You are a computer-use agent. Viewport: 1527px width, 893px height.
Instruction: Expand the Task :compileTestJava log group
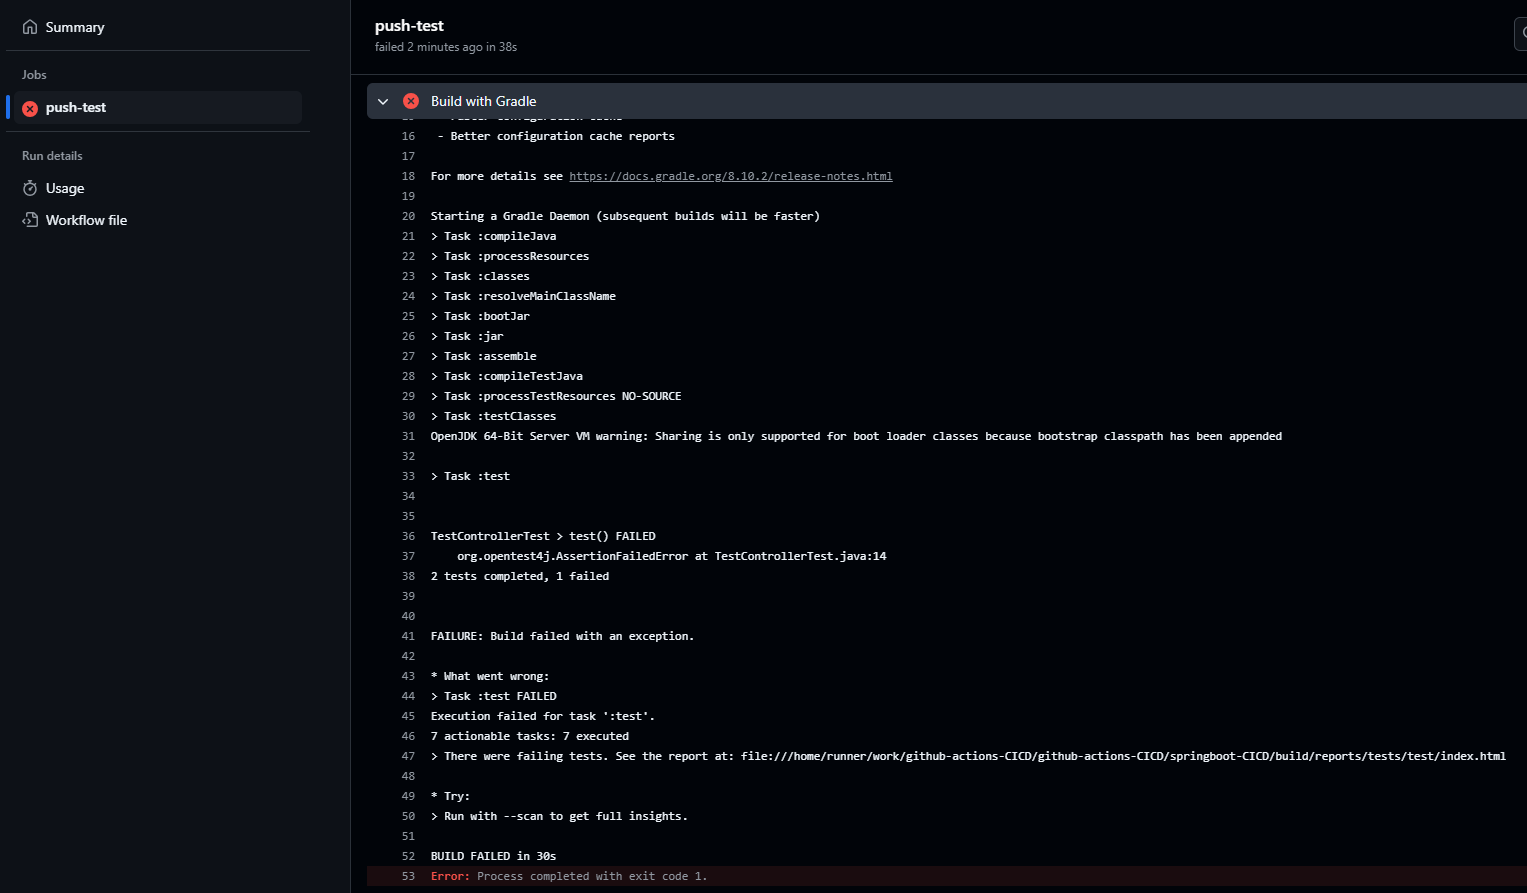434,376
